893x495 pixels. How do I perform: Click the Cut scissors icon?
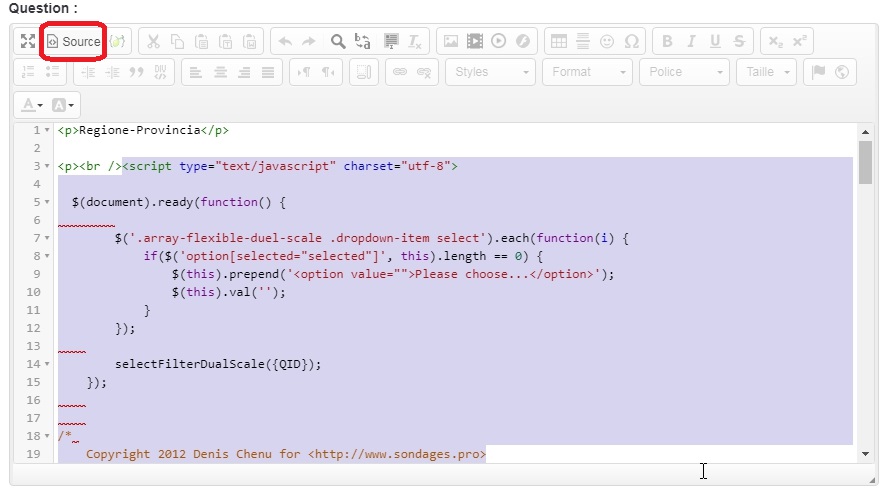point(153,41)
